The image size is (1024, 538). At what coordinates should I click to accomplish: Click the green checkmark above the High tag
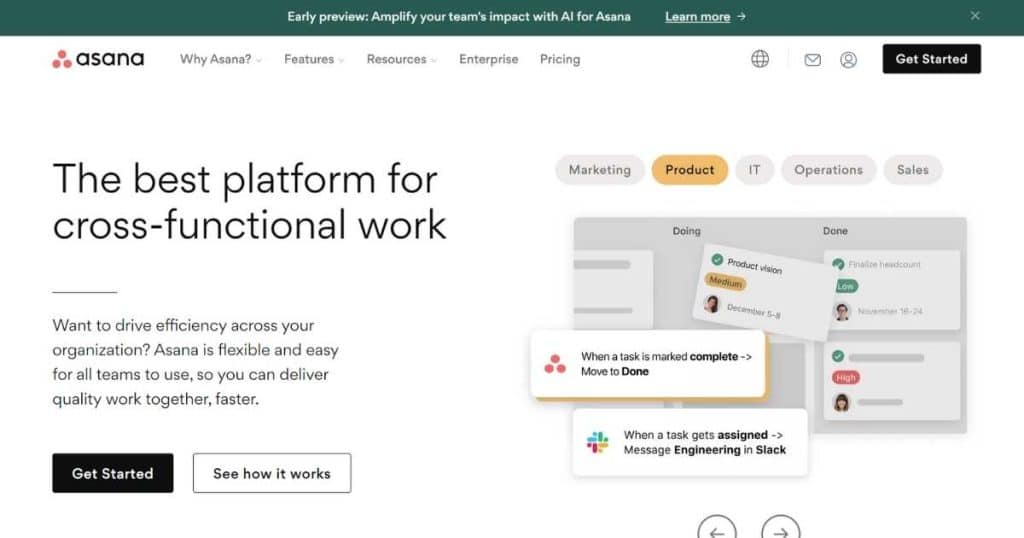[838, 356]
